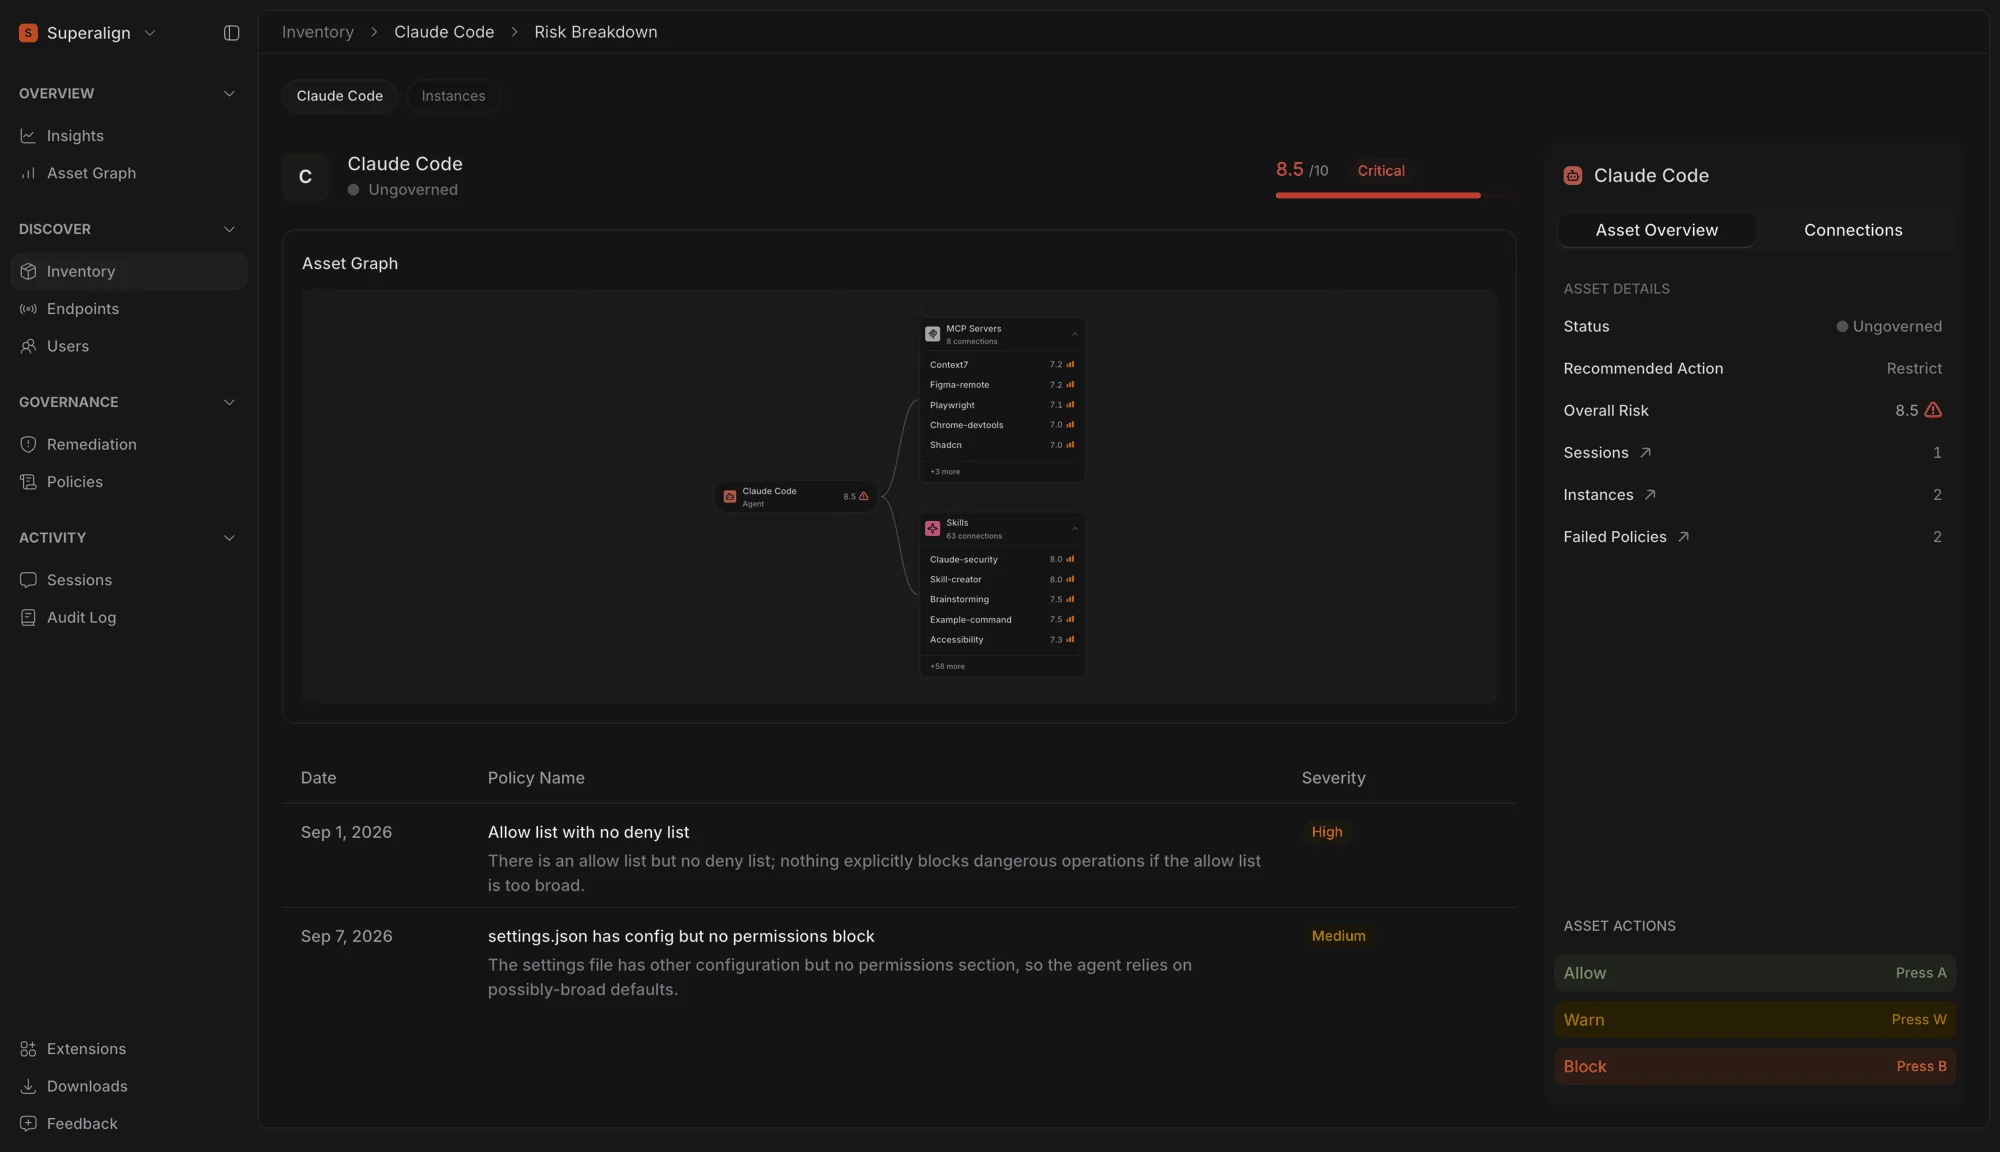
Task: Go to Inventory in the breadcrumb
Action: click(318, 32)
